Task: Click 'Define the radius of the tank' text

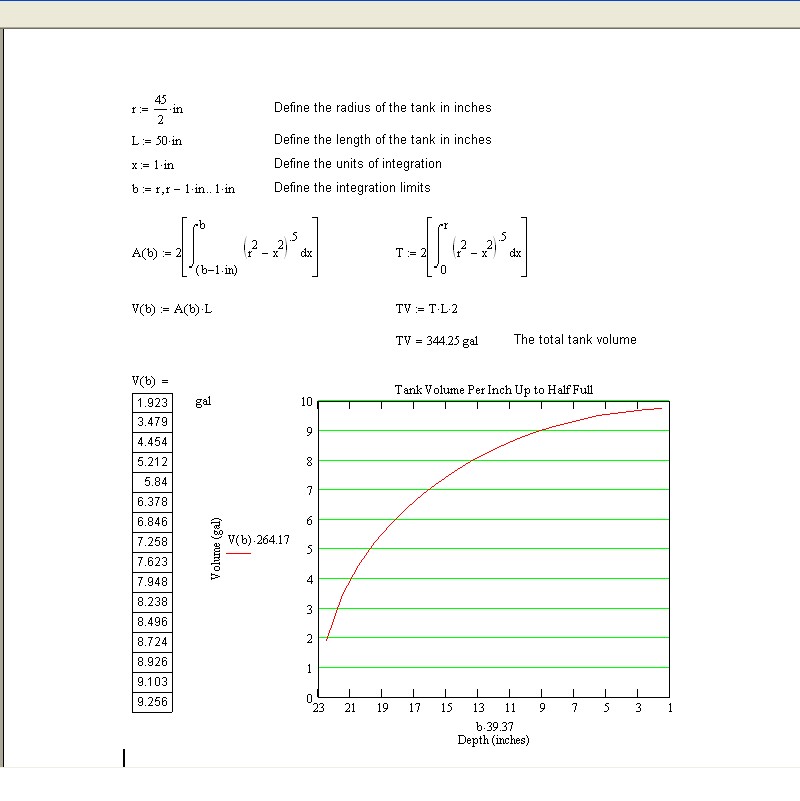Action: (x=382, y=108)
